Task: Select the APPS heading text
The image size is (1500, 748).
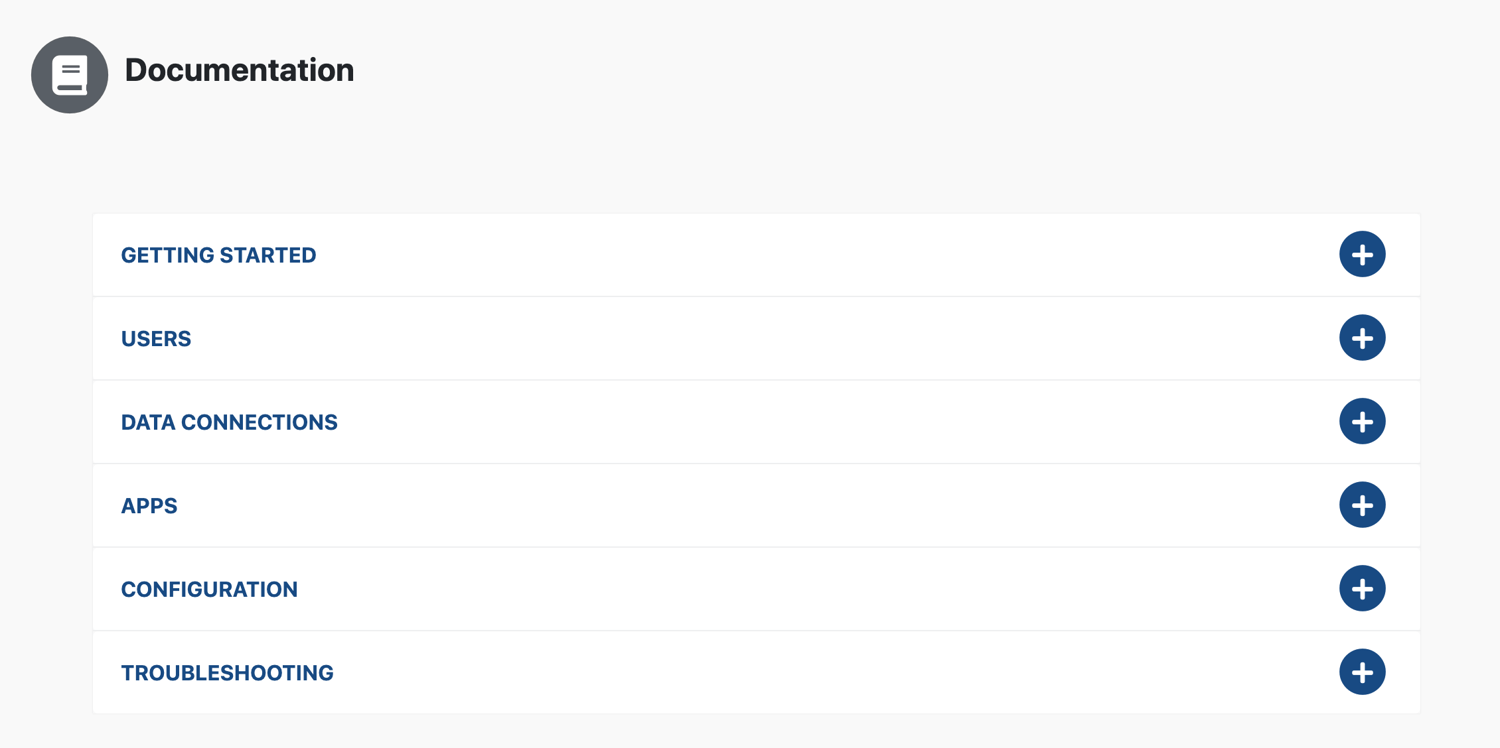Action: coord(149,506)
